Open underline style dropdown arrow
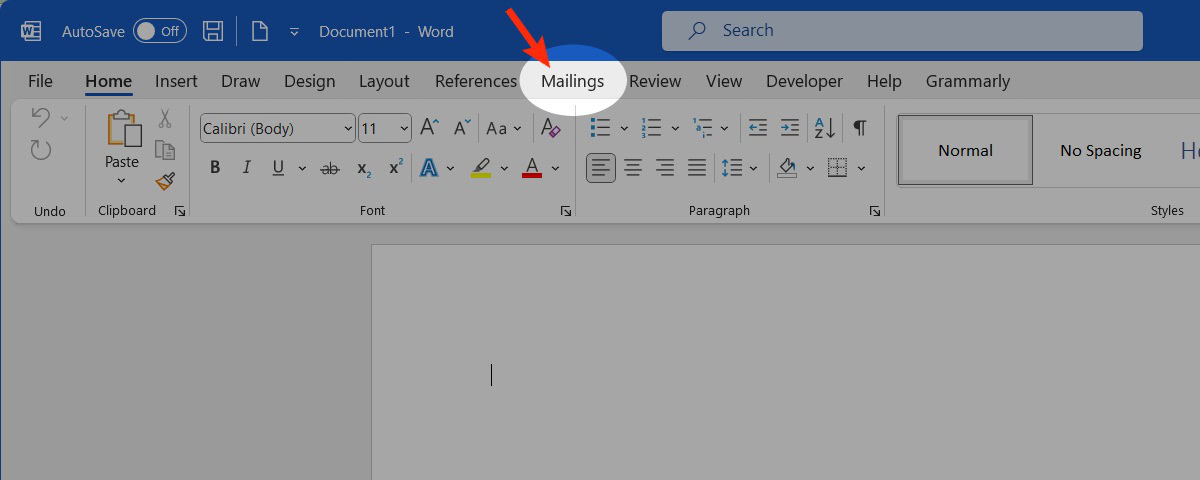The image size is (1200, 480). (x=301, y=168)
